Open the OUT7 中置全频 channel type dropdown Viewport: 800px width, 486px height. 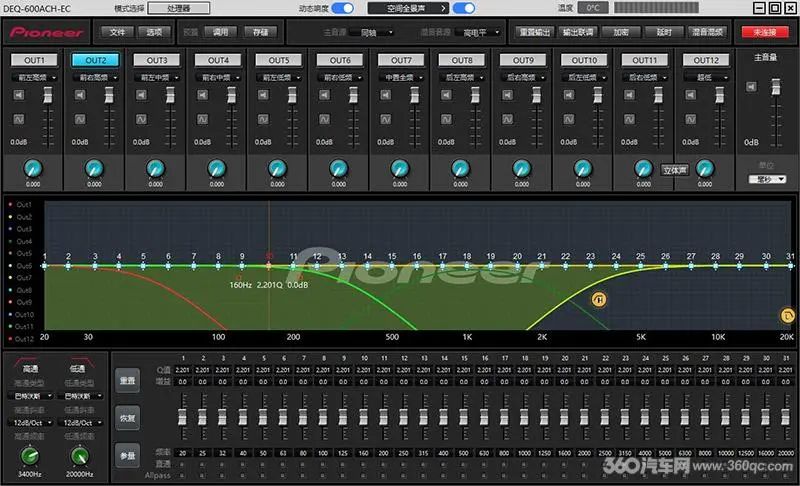401,78
